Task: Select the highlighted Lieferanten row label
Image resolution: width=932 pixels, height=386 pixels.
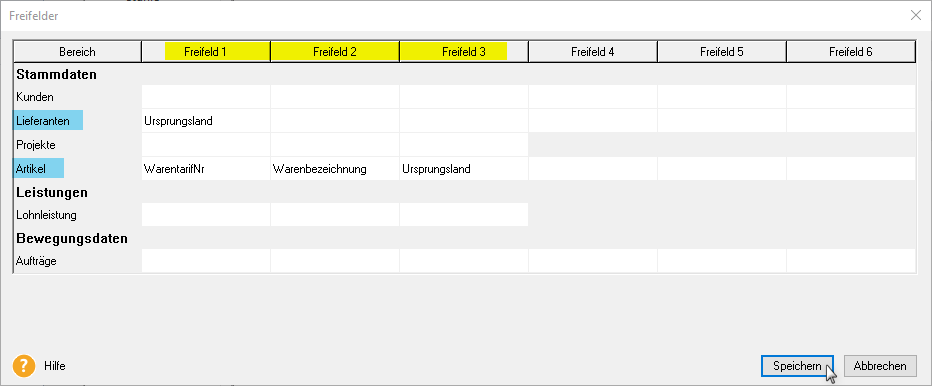Action: click(48, 121)
